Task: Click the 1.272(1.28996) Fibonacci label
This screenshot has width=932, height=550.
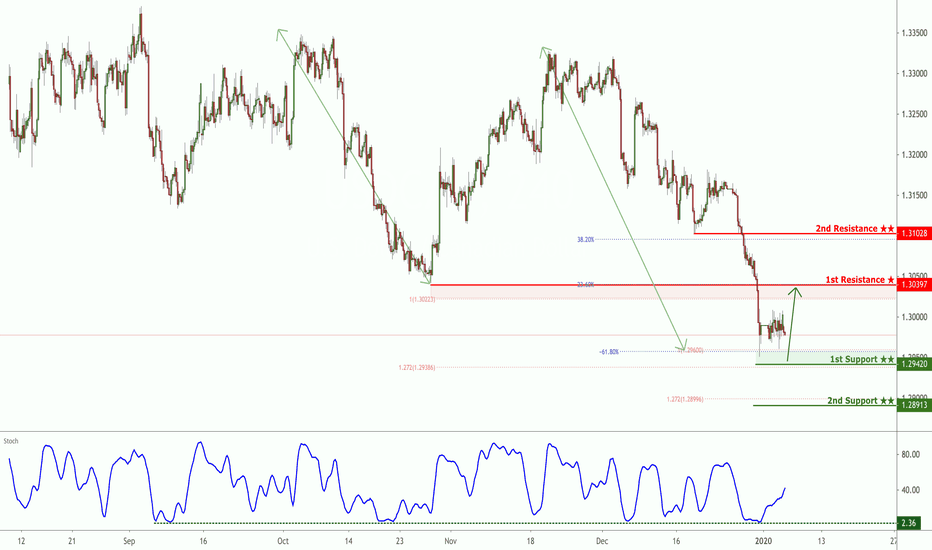Action: point(685,400)
